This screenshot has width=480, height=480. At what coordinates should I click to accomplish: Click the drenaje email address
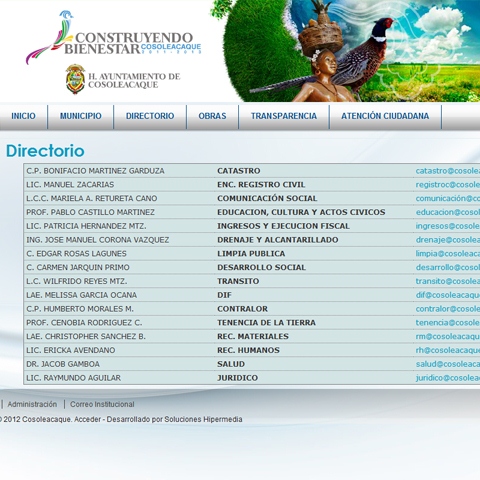click(x=448, y=240)
